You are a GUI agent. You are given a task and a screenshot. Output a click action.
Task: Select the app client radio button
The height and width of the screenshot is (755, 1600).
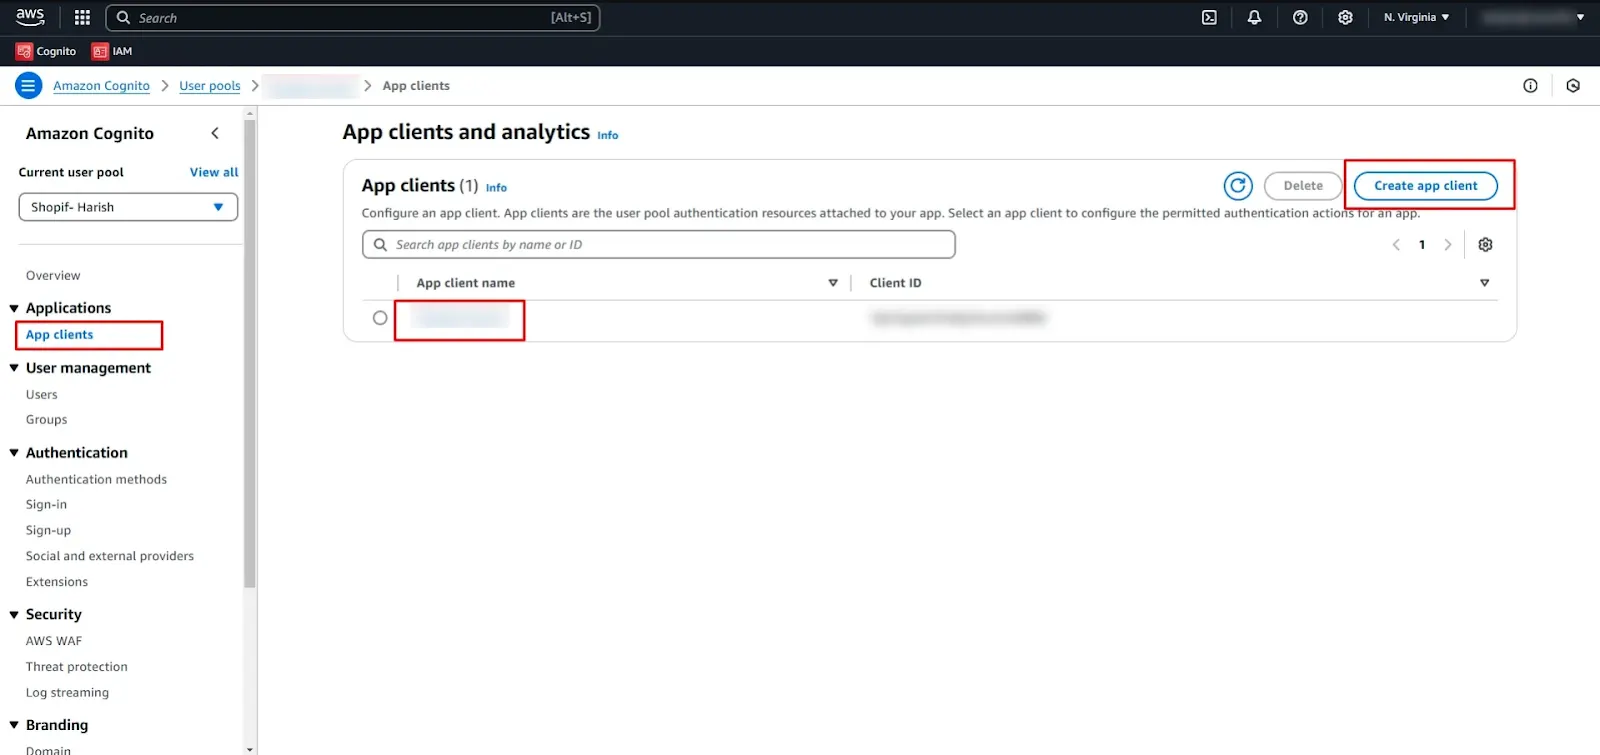(380, 318)
